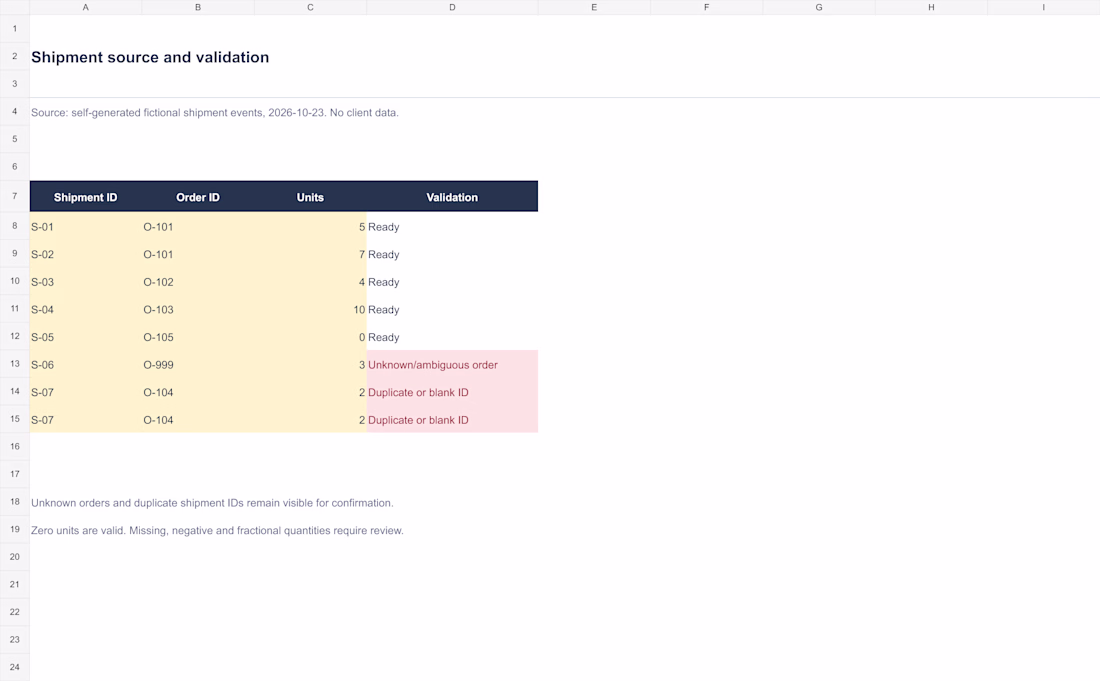Image resolution: width=1100 pixels, height=681 pixels.
Task: Select the row 24 header number
Action: [15, 667]
